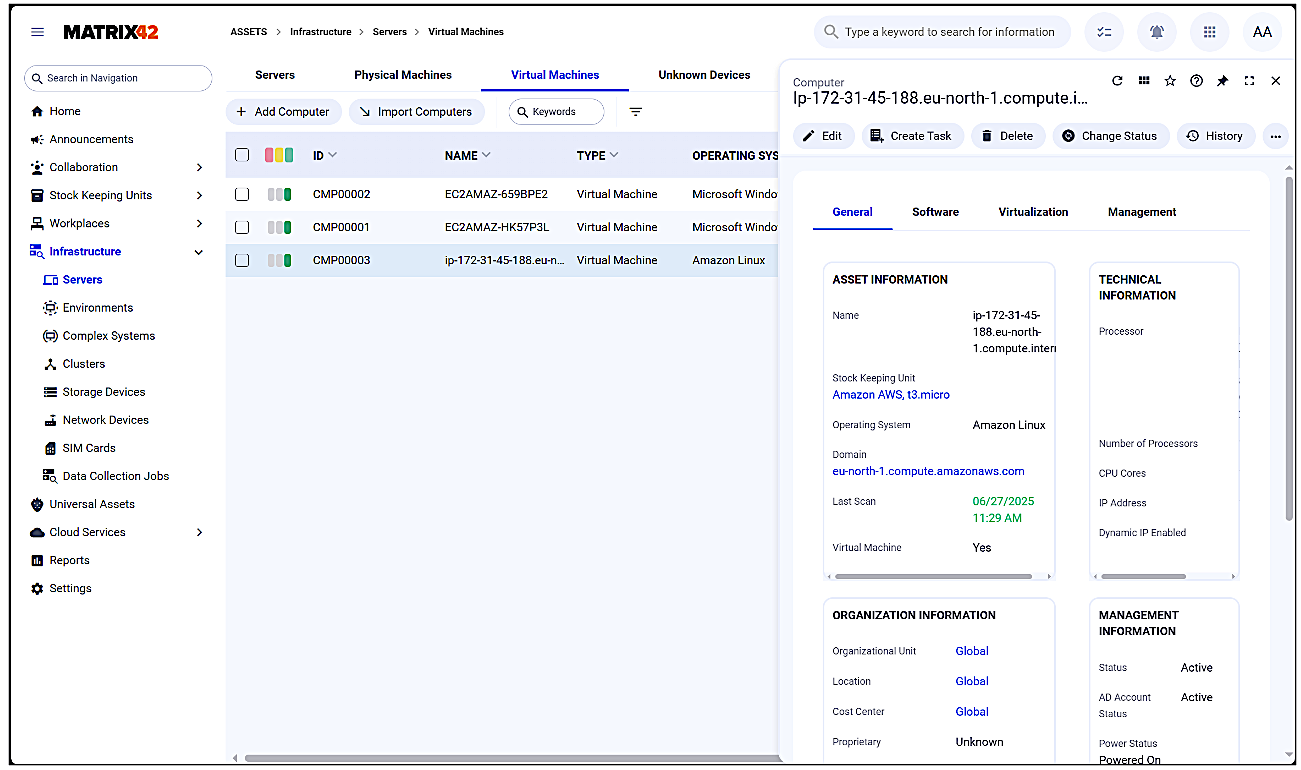Mark the computer record as favorite
Screen dimensions: 1301x770
pos(1170,81)
